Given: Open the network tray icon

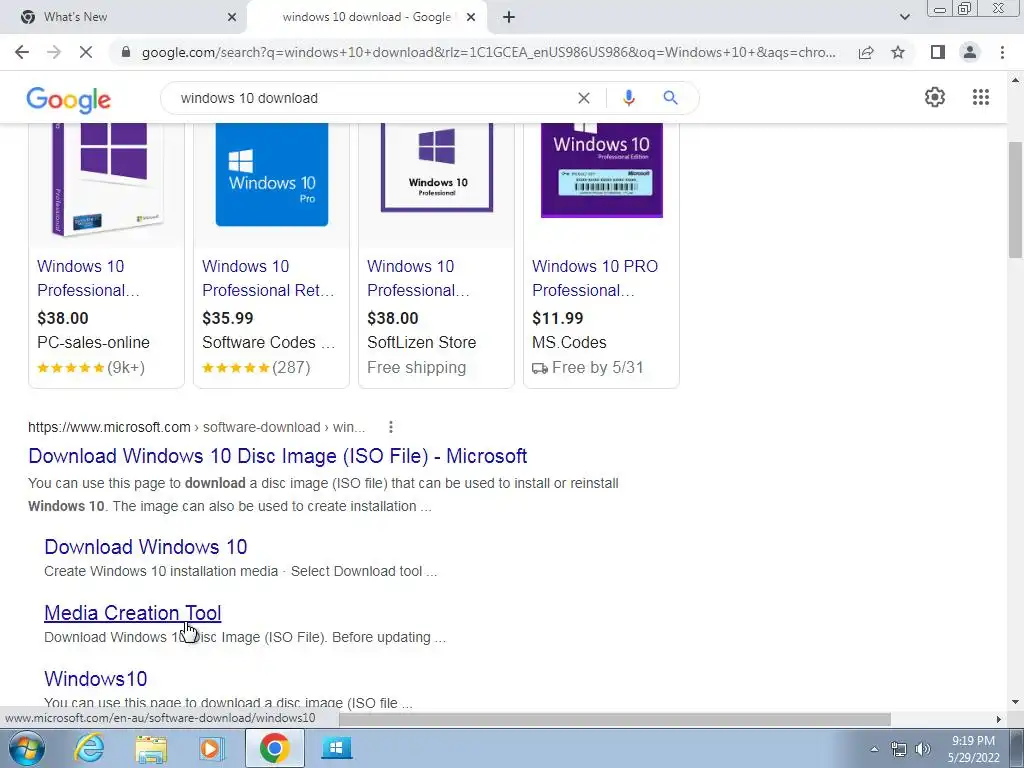Looking at the screenshot, I should 899,749.
